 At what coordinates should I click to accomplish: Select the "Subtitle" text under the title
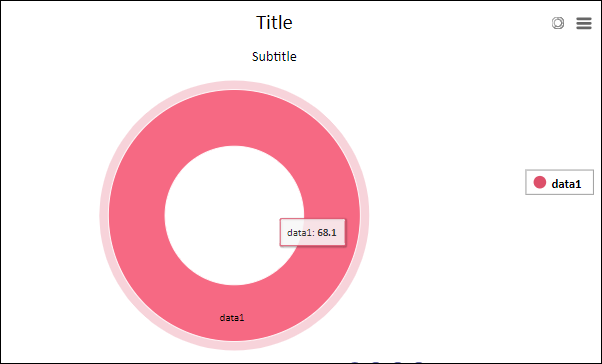[x=274, y=56]
